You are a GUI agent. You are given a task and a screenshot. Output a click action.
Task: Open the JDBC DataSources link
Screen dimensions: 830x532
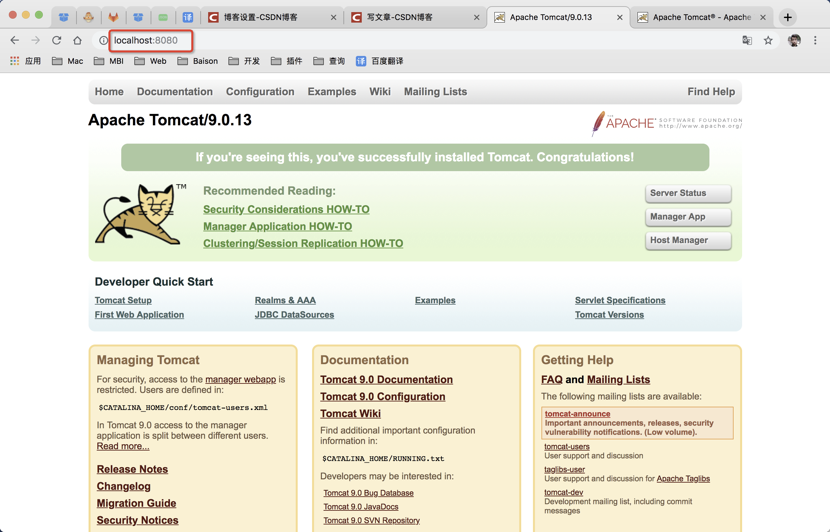pos(294,314)
